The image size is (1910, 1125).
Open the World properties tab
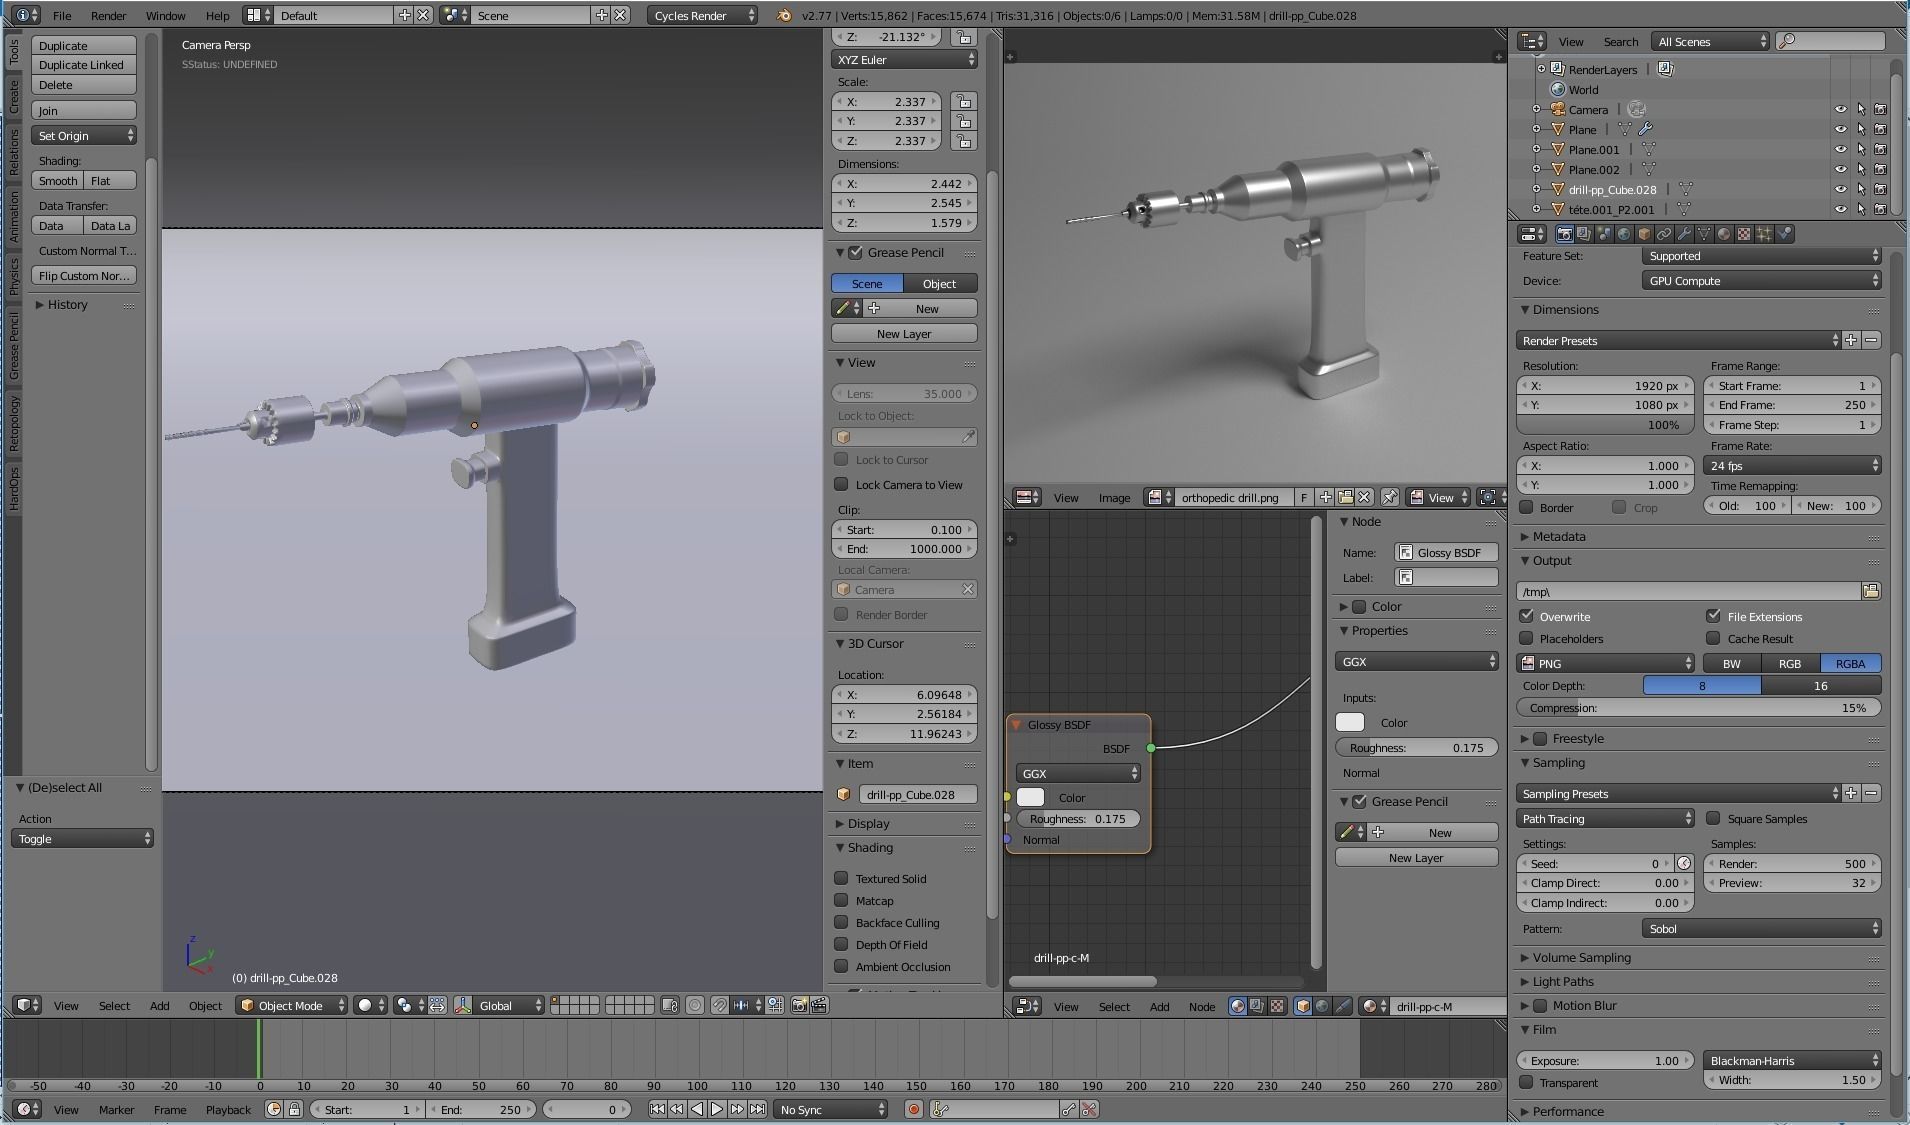pos(1624,234)
